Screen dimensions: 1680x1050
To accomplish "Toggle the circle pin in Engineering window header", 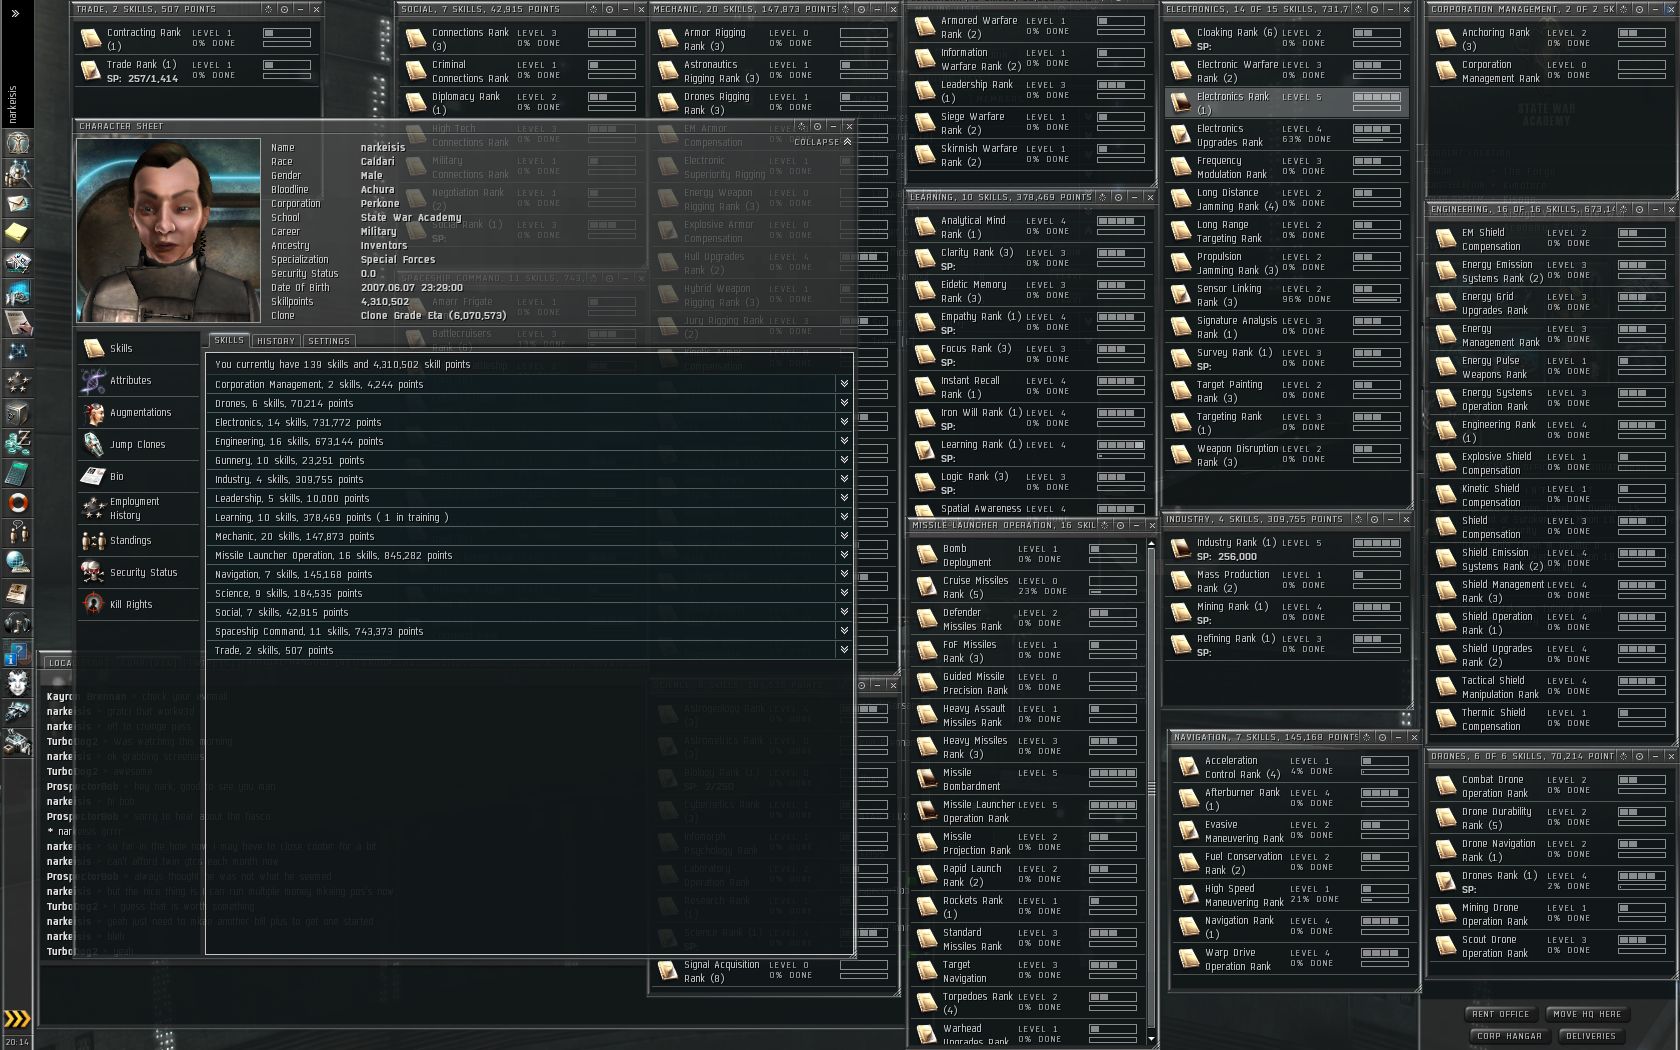I will pyautogui.click(x=1639, y=209).
